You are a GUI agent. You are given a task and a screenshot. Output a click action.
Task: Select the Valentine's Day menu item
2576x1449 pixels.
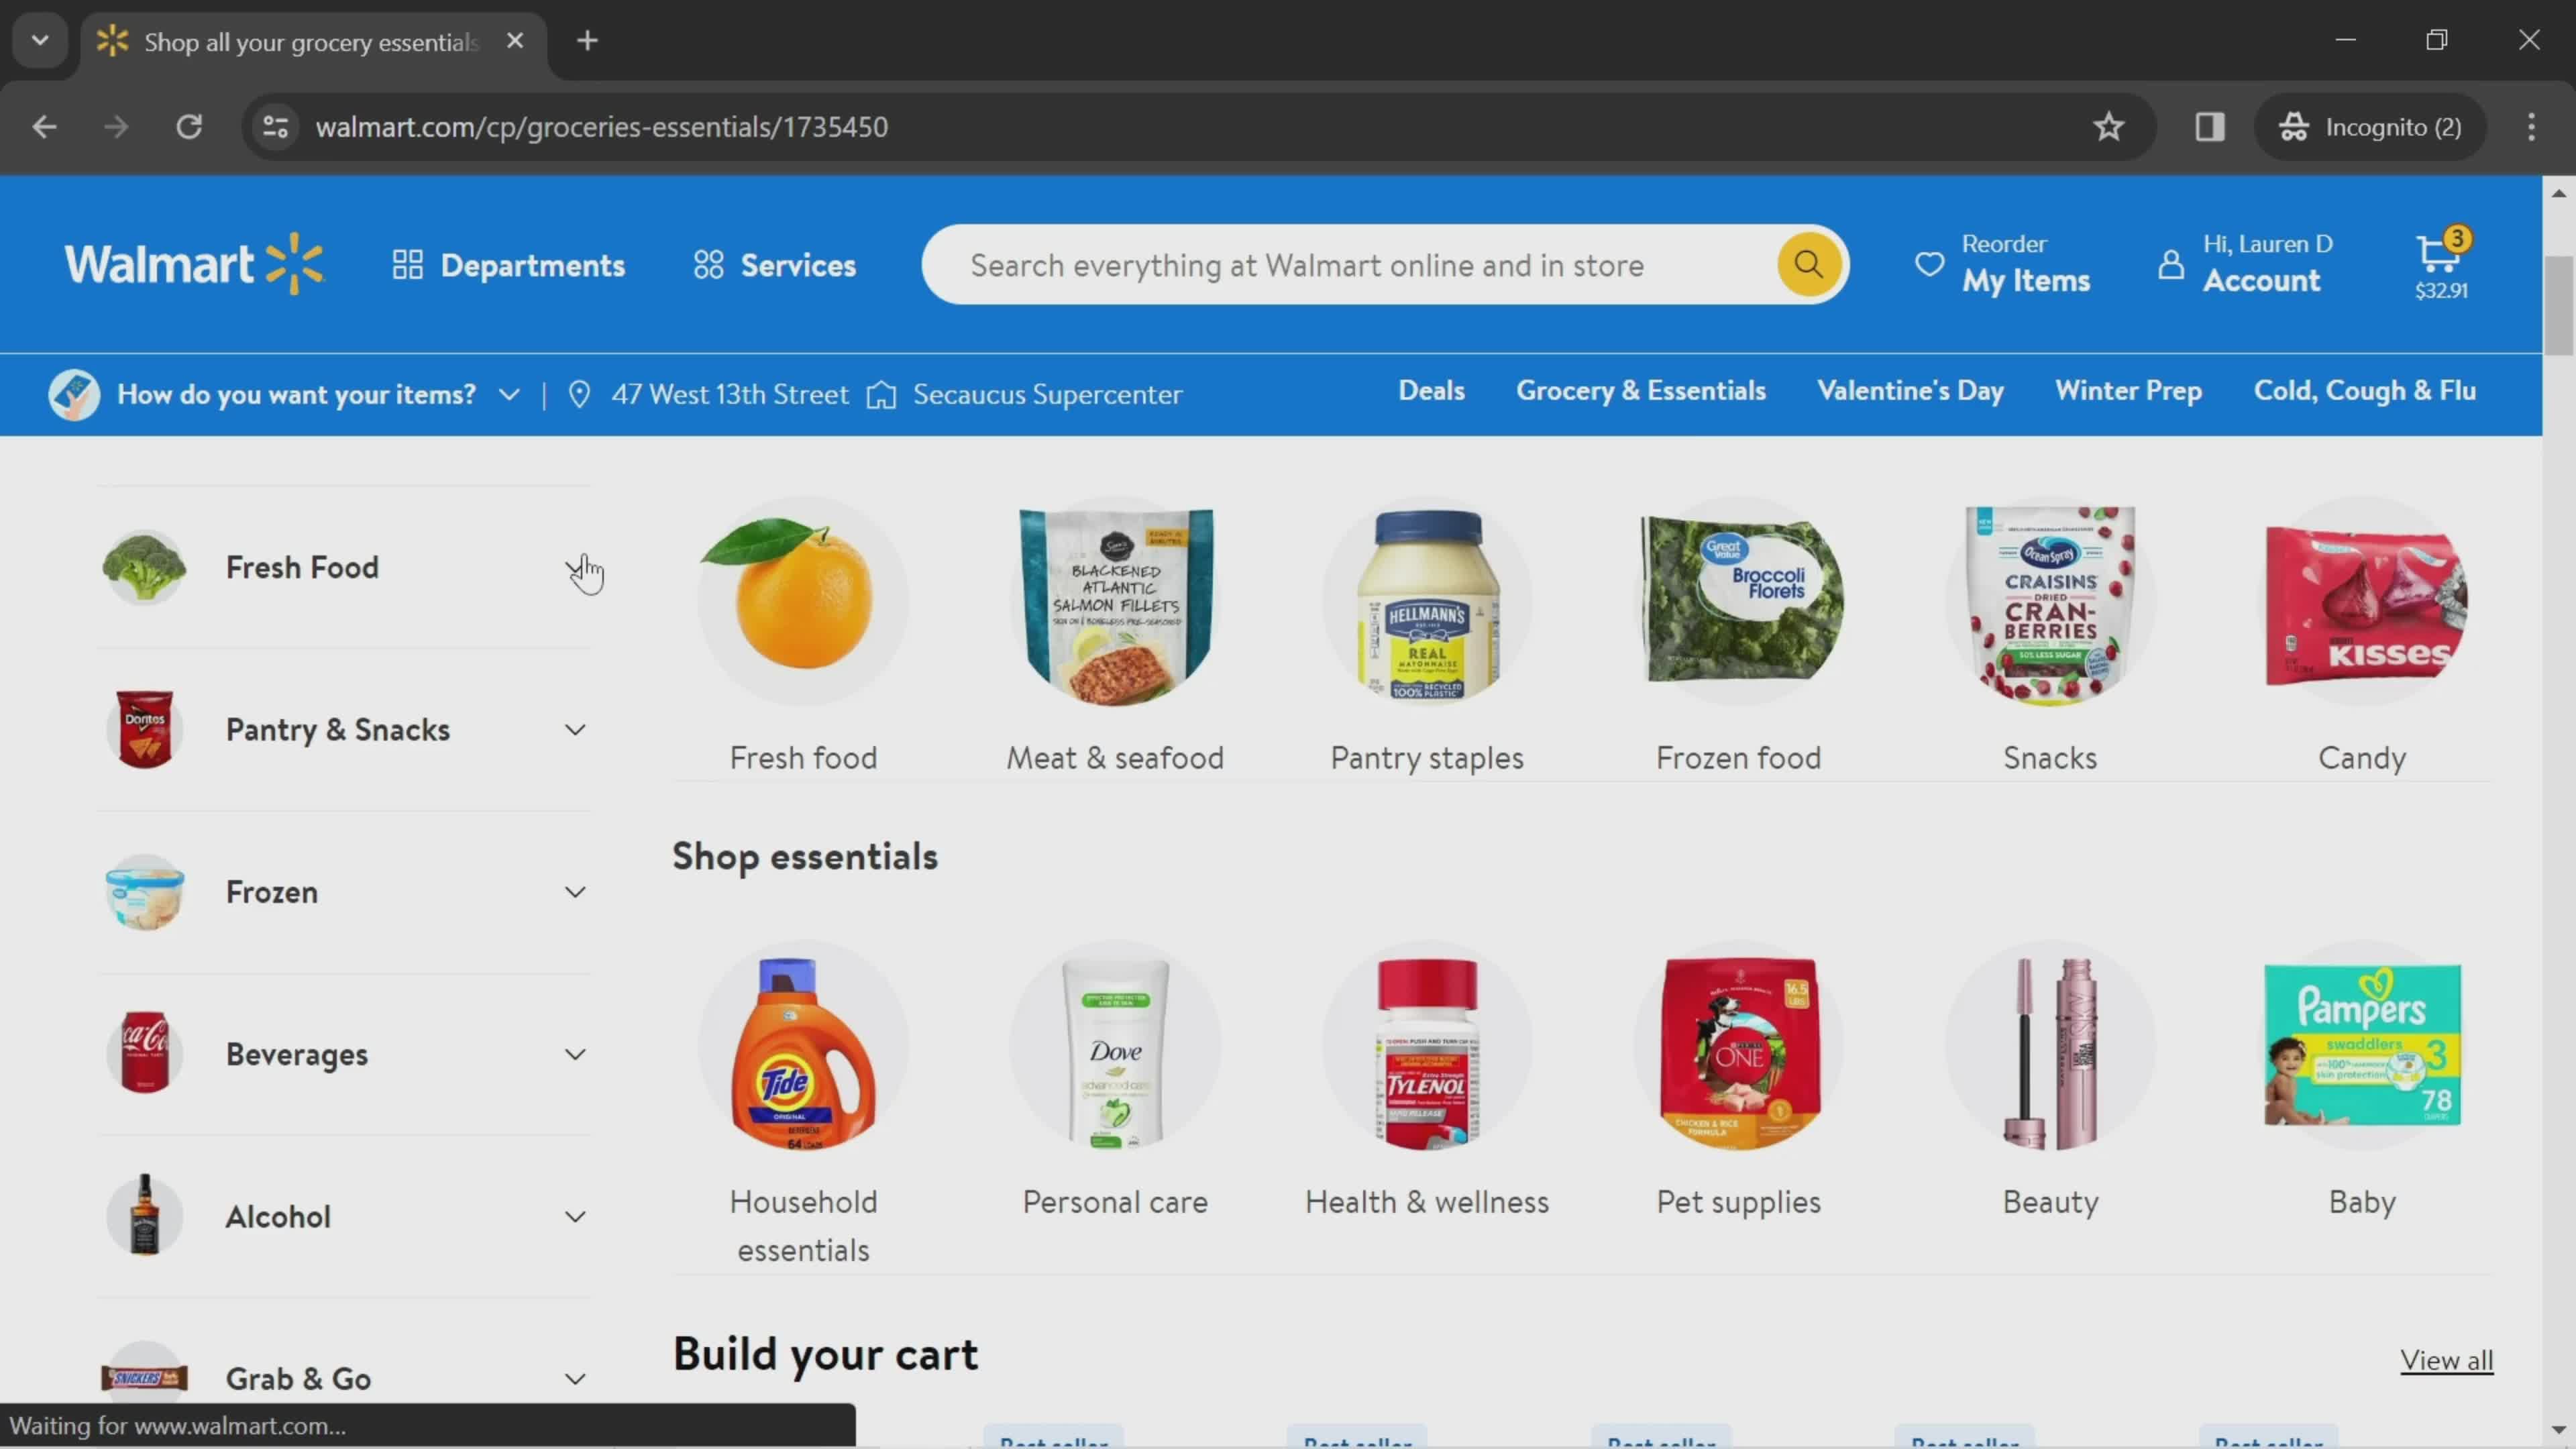click(x=1909, y=391)
